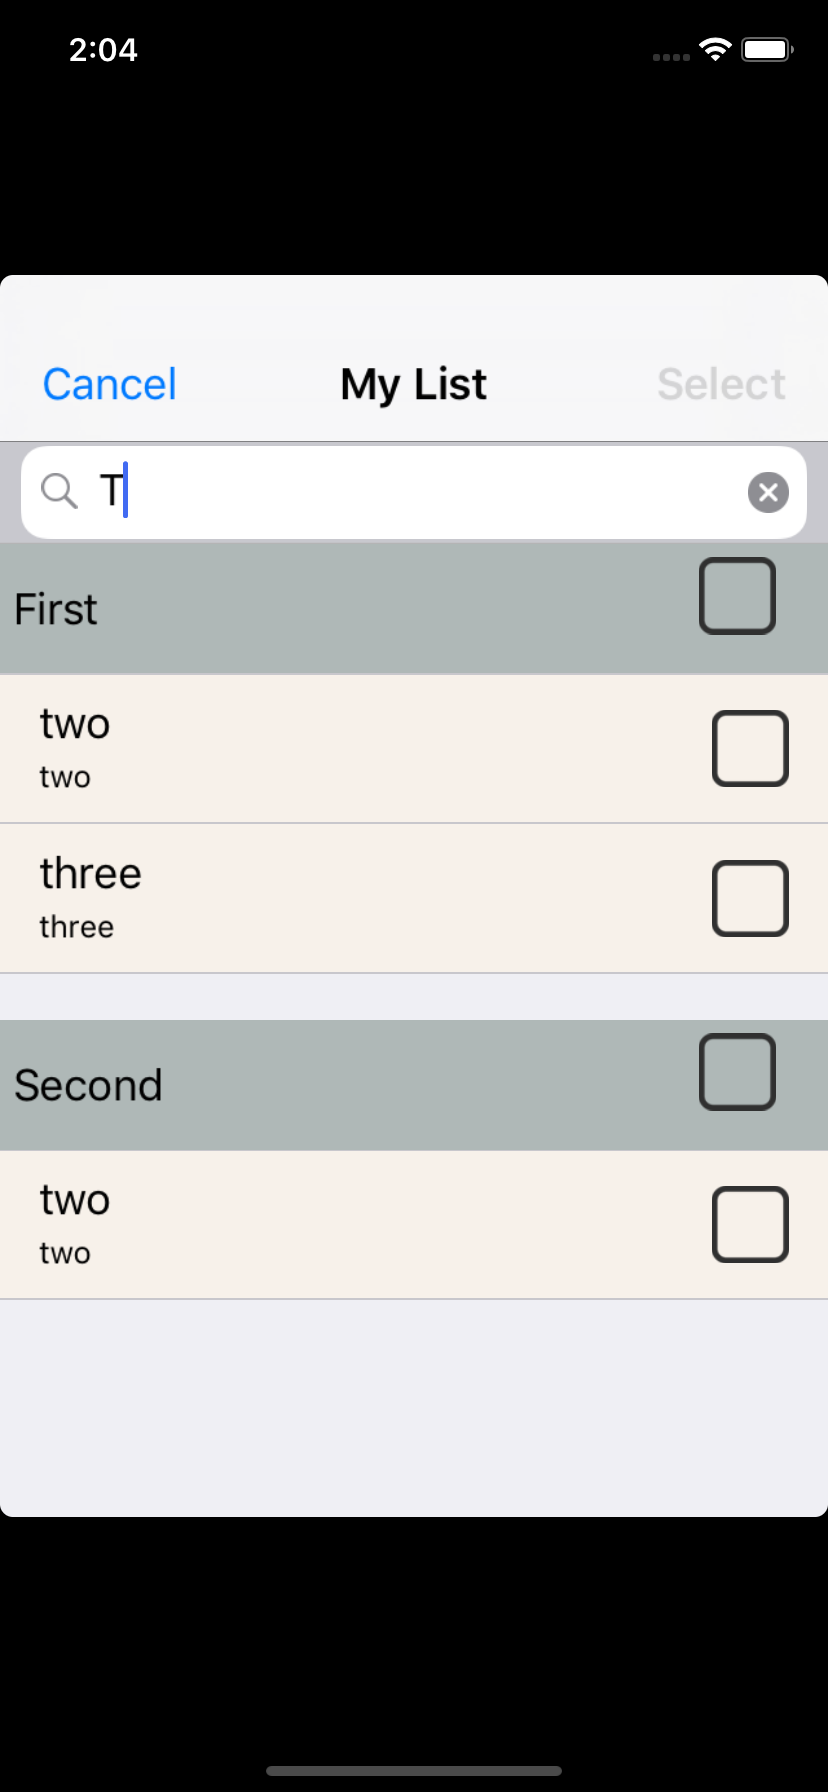Focus the search text field
Image resolution: width=828 pixels, height=1792 pixels.
coord(420,492)
